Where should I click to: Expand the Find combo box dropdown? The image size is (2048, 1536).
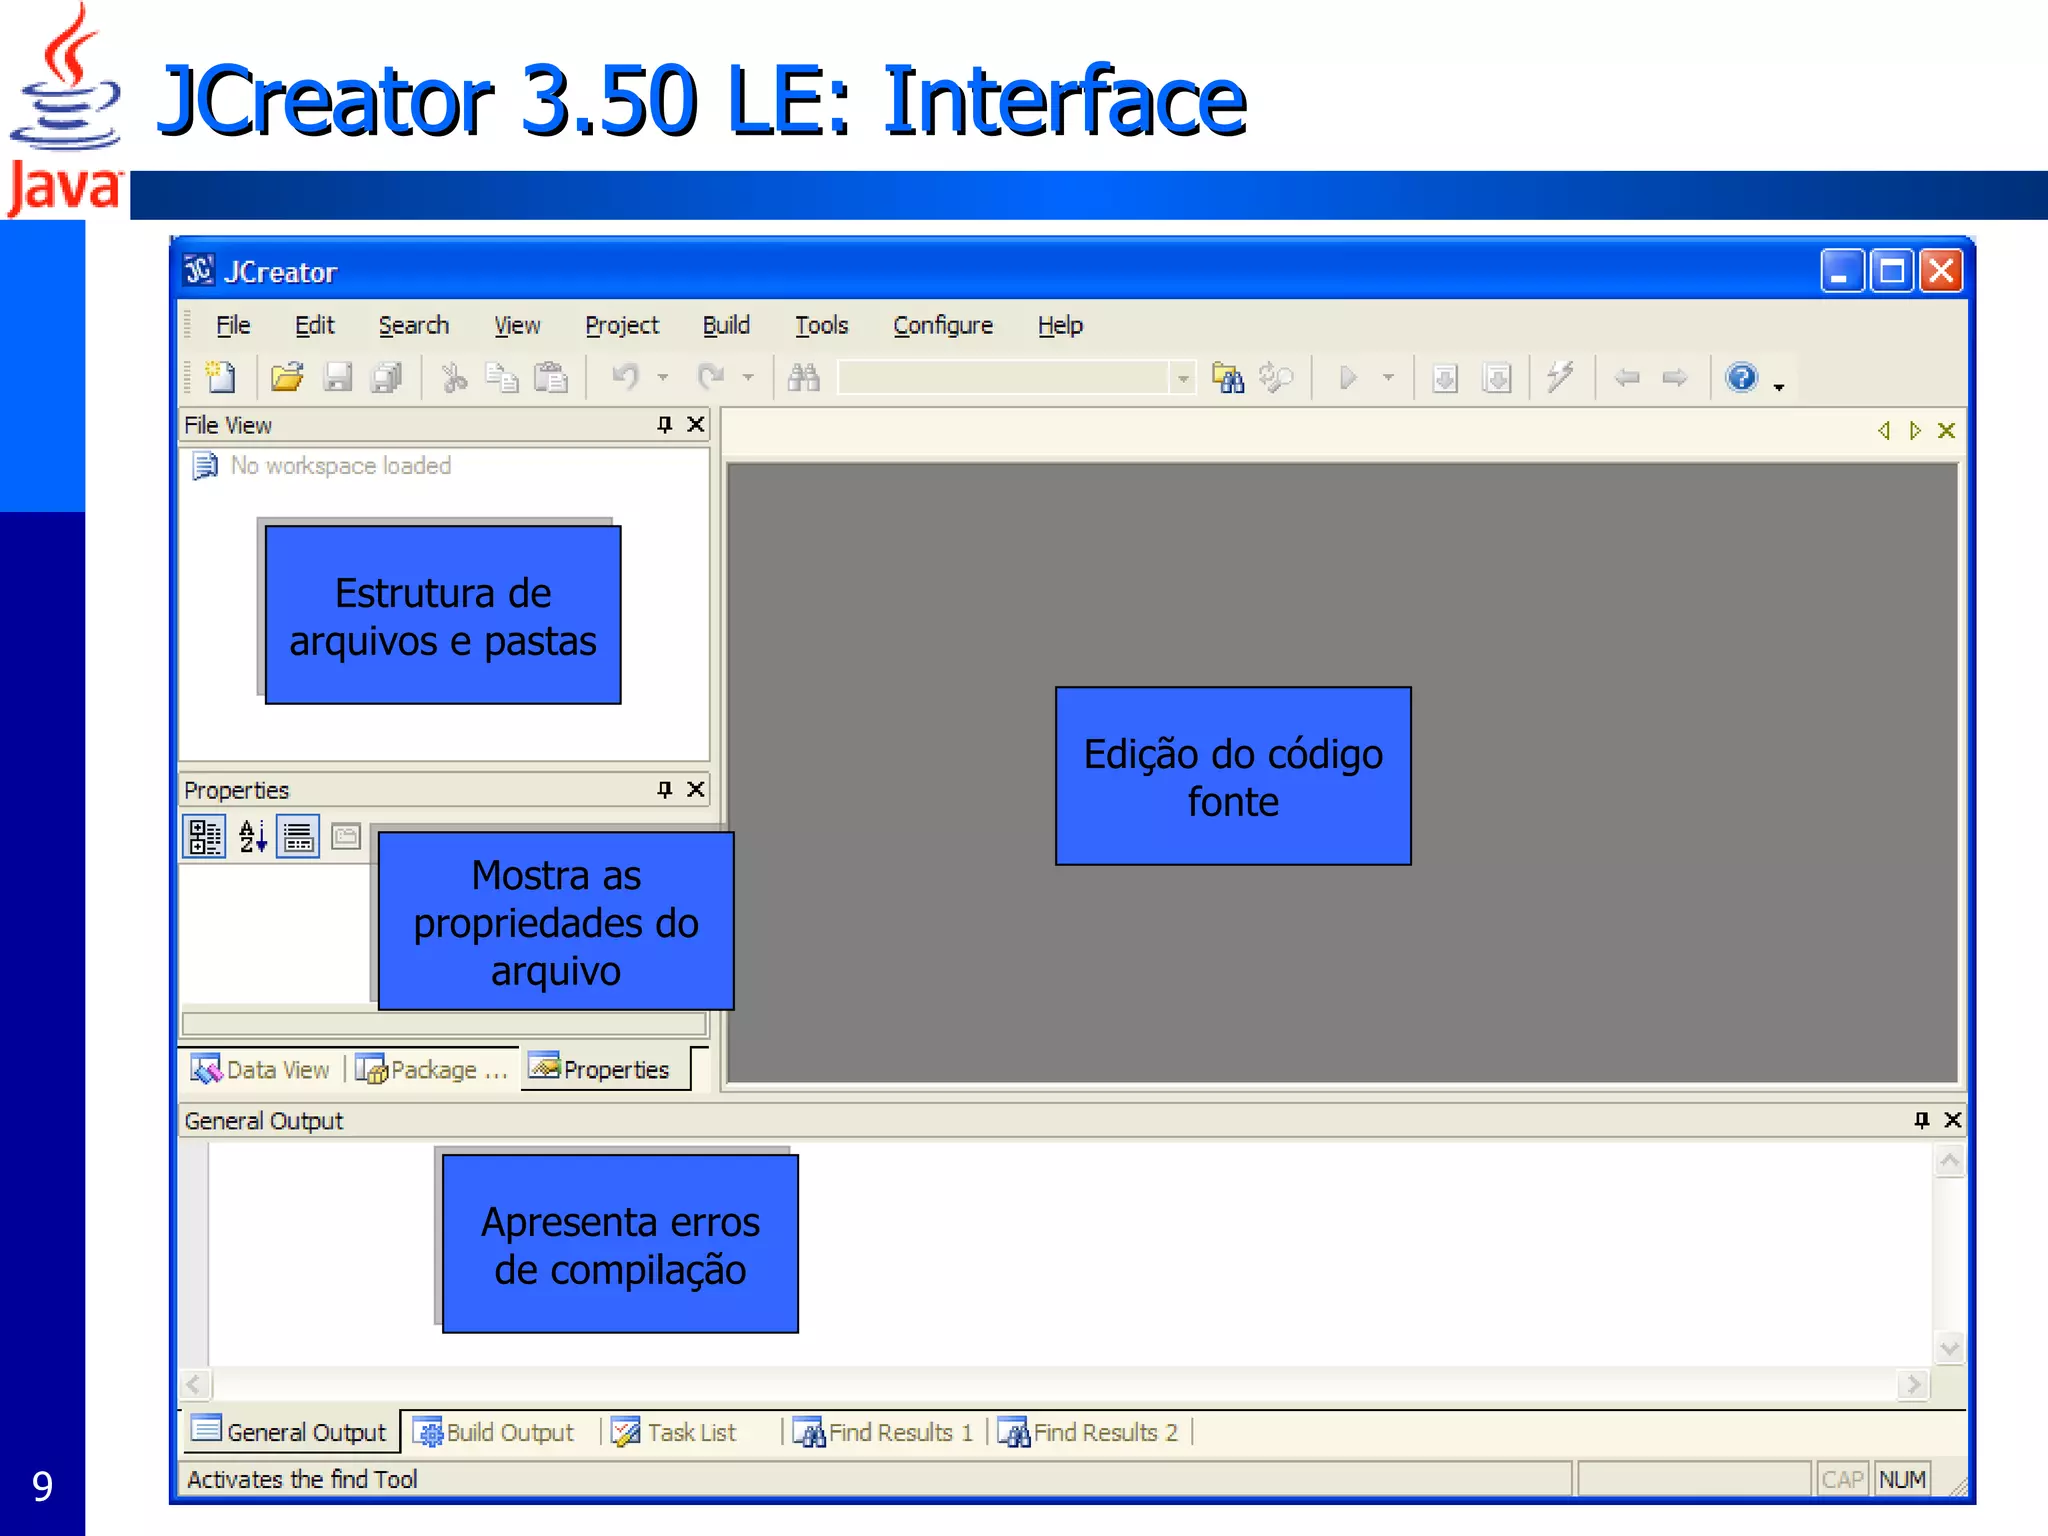click(x=1183, y=378)
